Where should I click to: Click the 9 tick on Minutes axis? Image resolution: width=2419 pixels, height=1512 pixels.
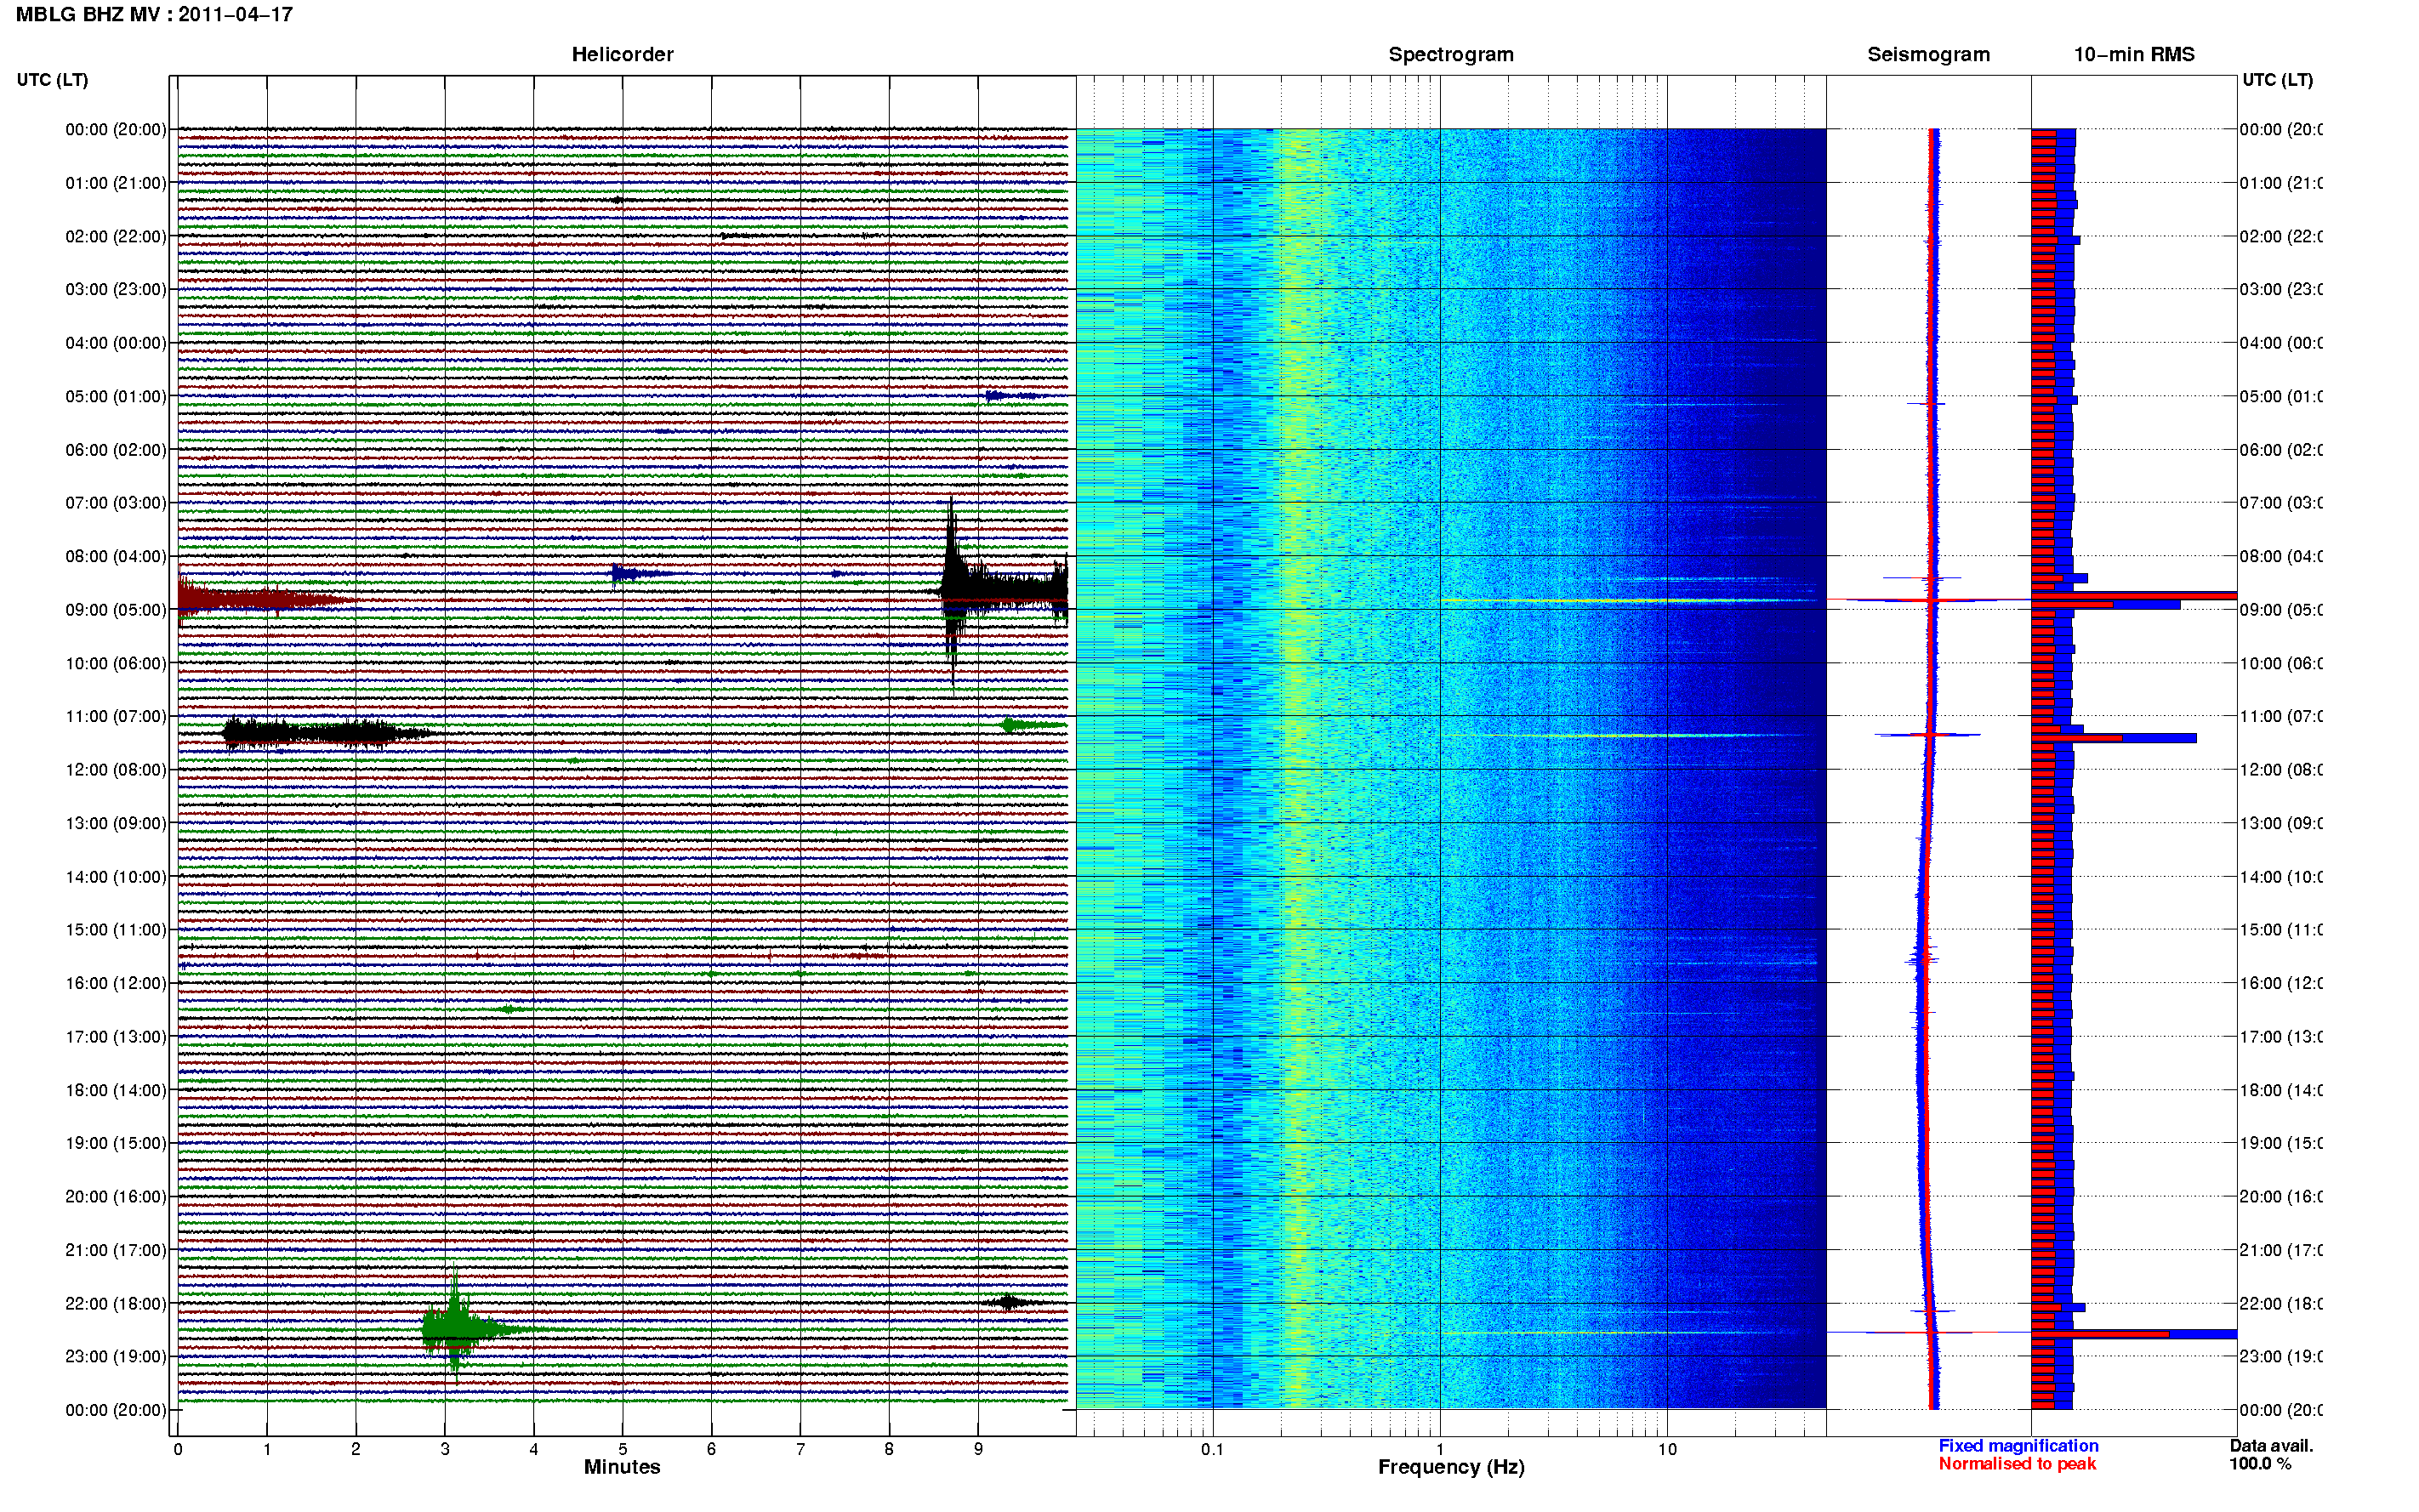(x=978, y=1449)
